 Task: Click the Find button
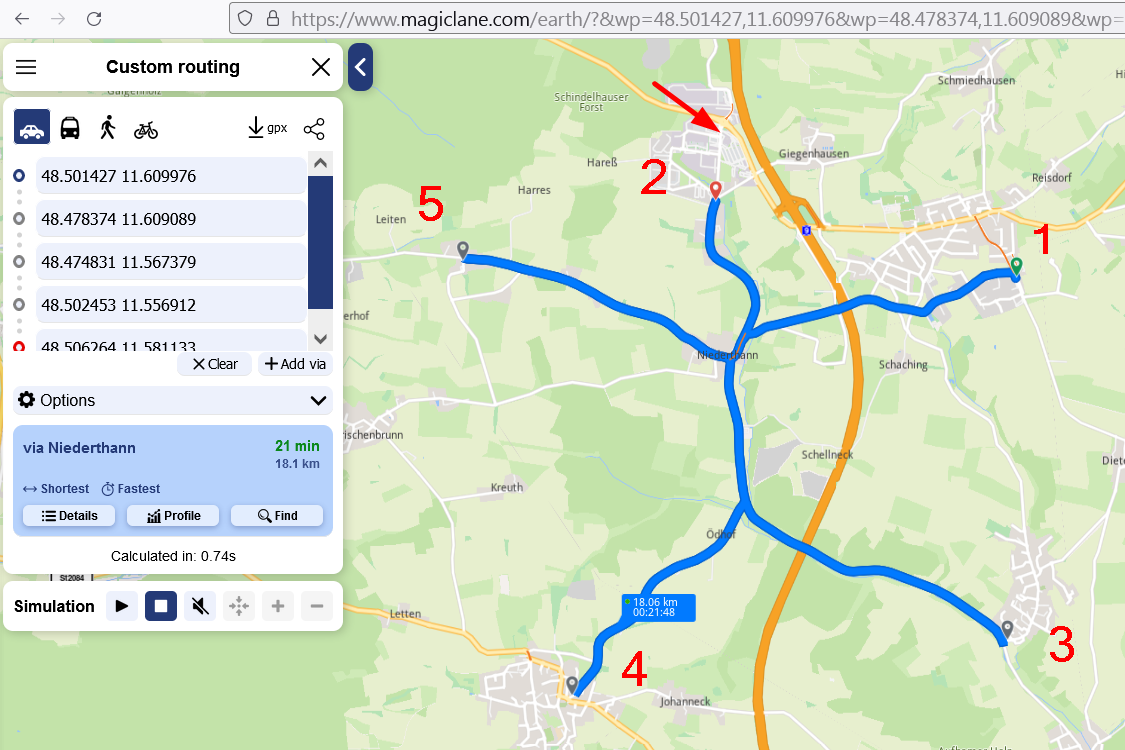click(x=277, y=515)
